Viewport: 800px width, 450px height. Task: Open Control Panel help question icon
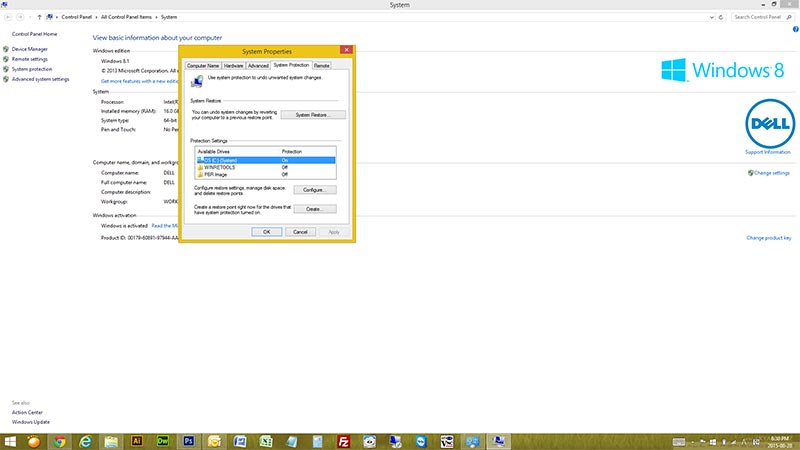tap(795, 30)
